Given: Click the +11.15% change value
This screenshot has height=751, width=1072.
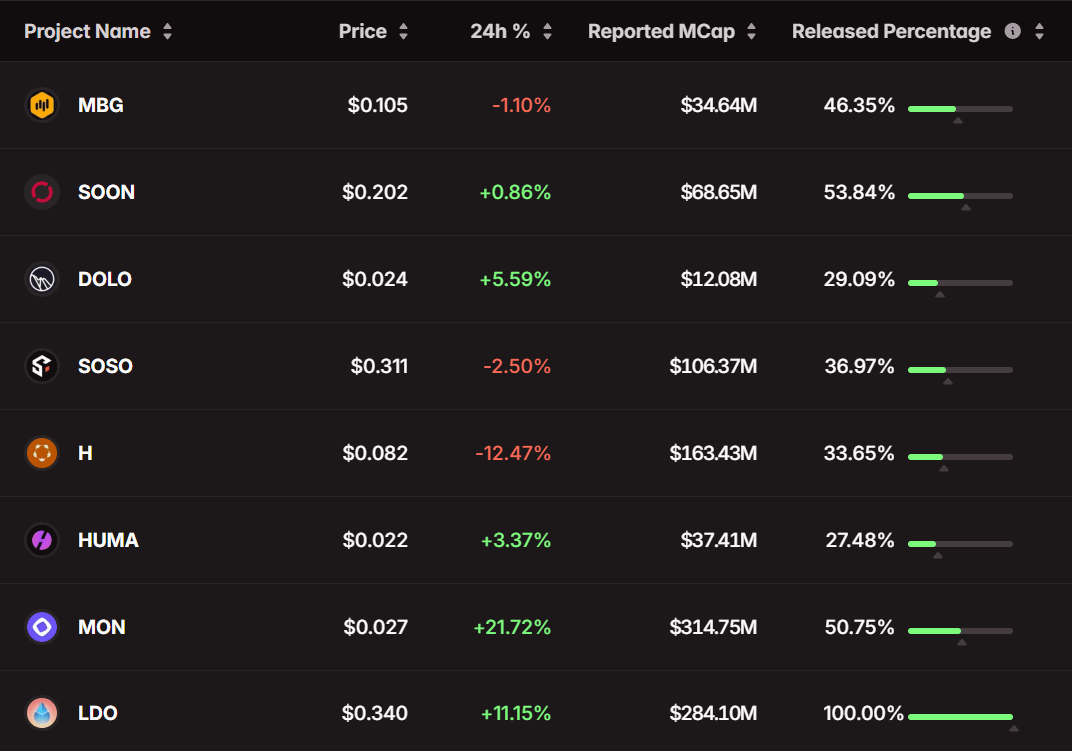Looking at the screenshot, I should (515, 713).
